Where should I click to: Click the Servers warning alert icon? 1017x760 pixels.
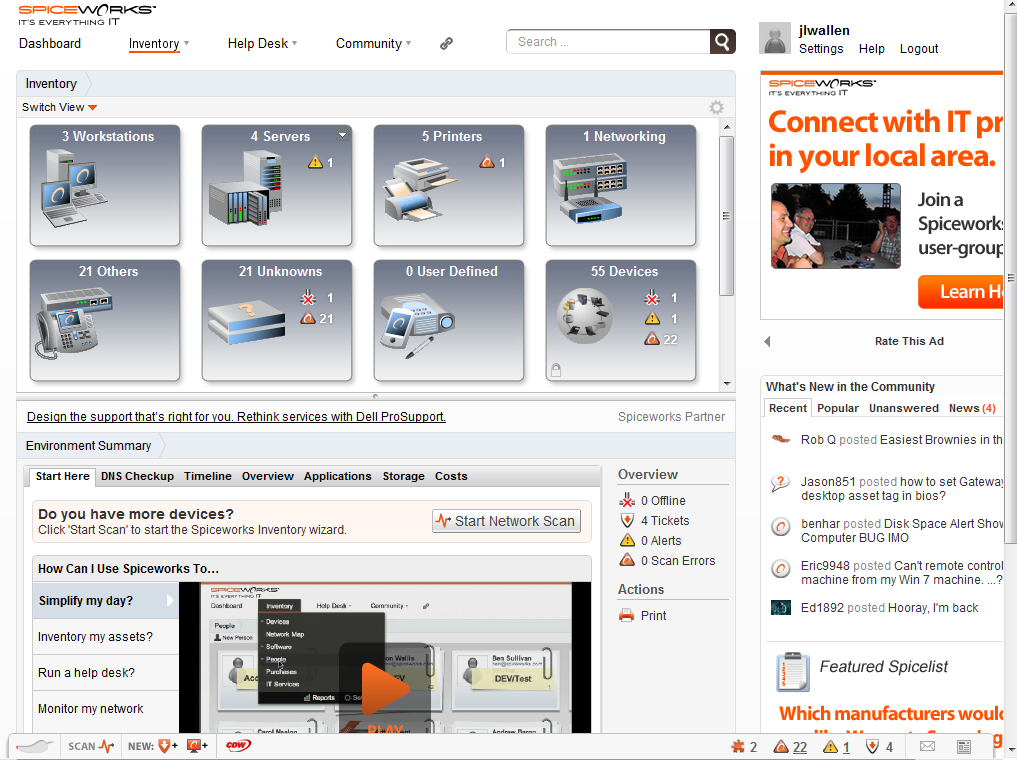click(315, 162)
